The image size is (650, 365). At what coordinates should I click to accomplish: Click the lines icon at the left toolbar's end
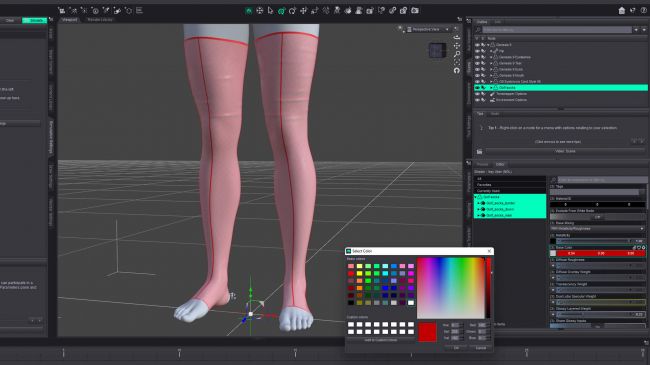(x=139, y=10)
